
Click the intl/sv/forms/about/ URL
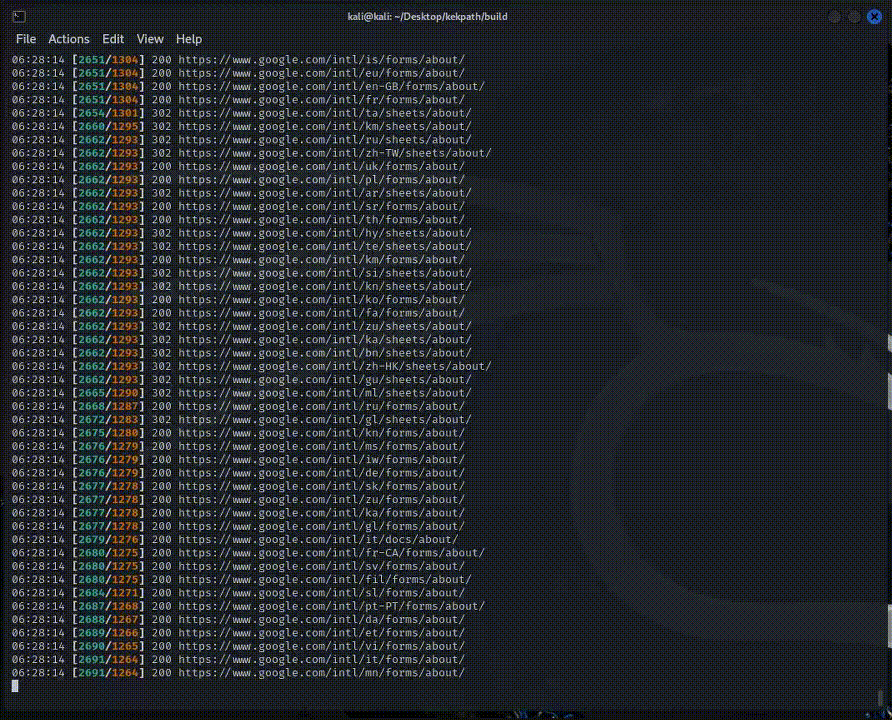point(321,566)
